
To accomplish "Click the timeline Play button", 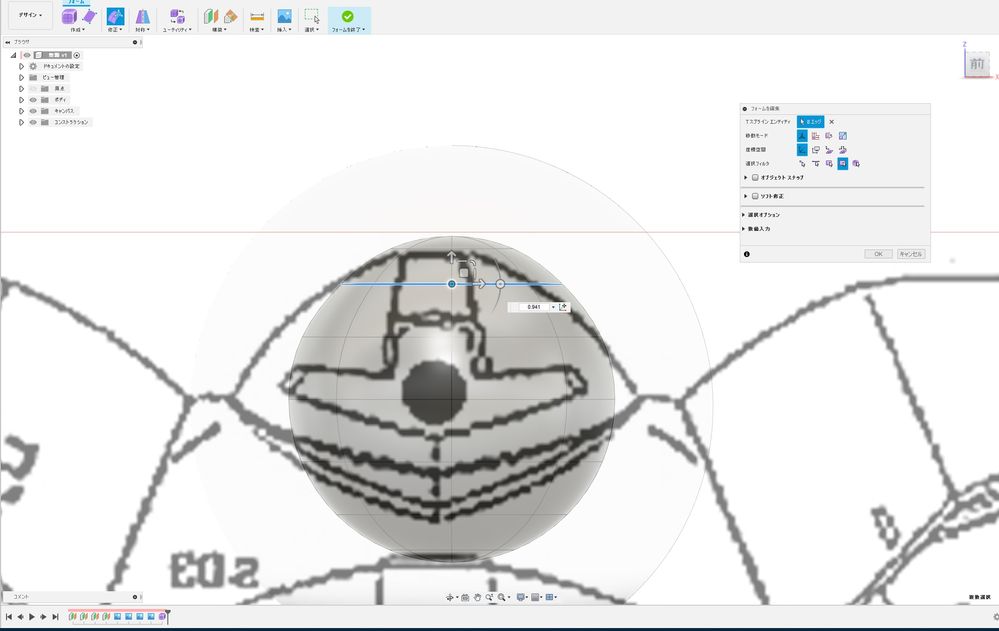I will 32,617.
